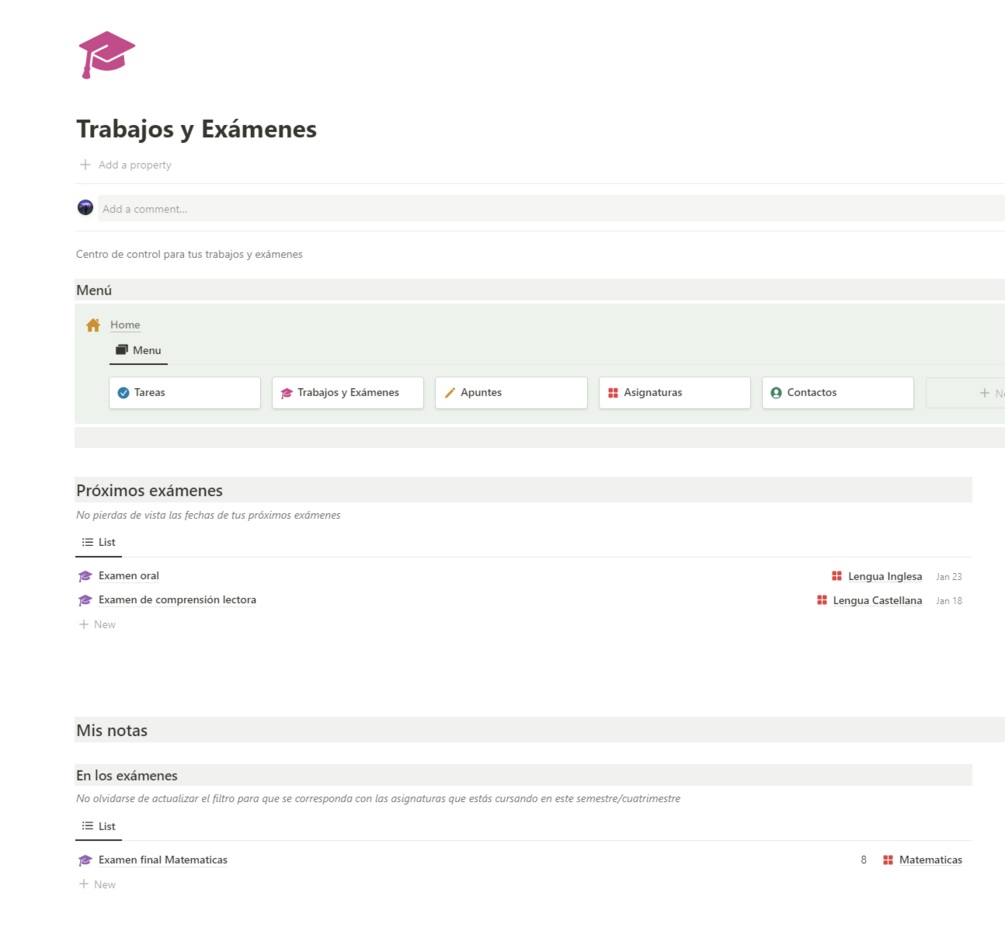The image size is (1005, 931).
Task: Select the Menu tab under Home
Action: click(138, 351)
